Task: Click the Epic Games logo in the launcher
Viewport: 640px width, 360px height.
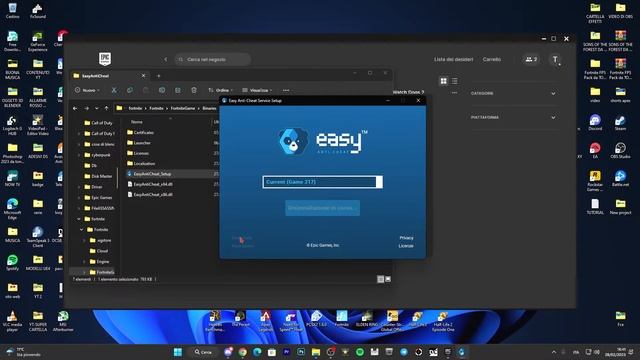Action: coord(105,59)
